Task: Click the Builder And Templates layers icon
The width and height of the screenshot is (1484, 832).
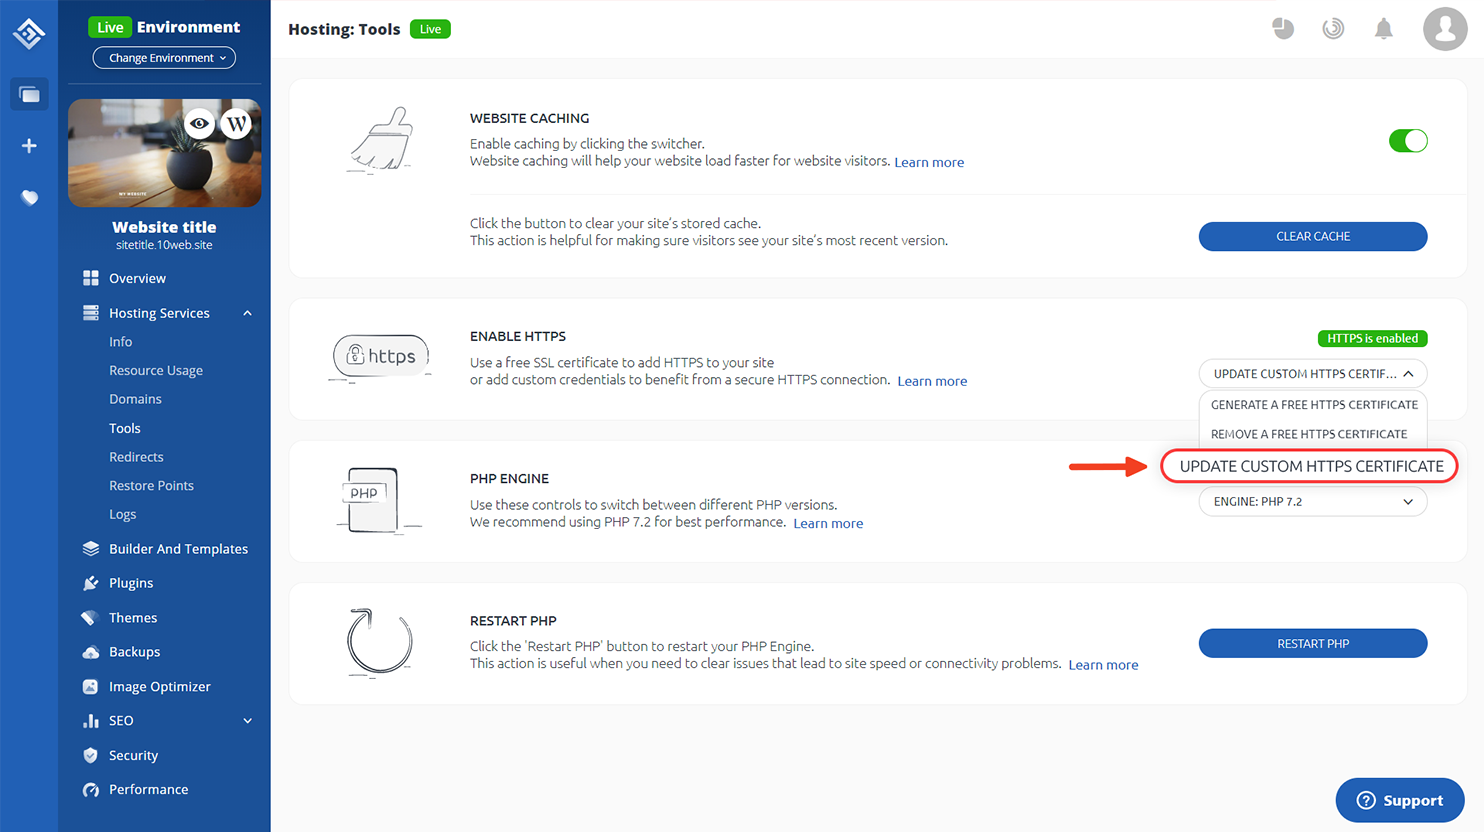Action: tap(91, 549)
